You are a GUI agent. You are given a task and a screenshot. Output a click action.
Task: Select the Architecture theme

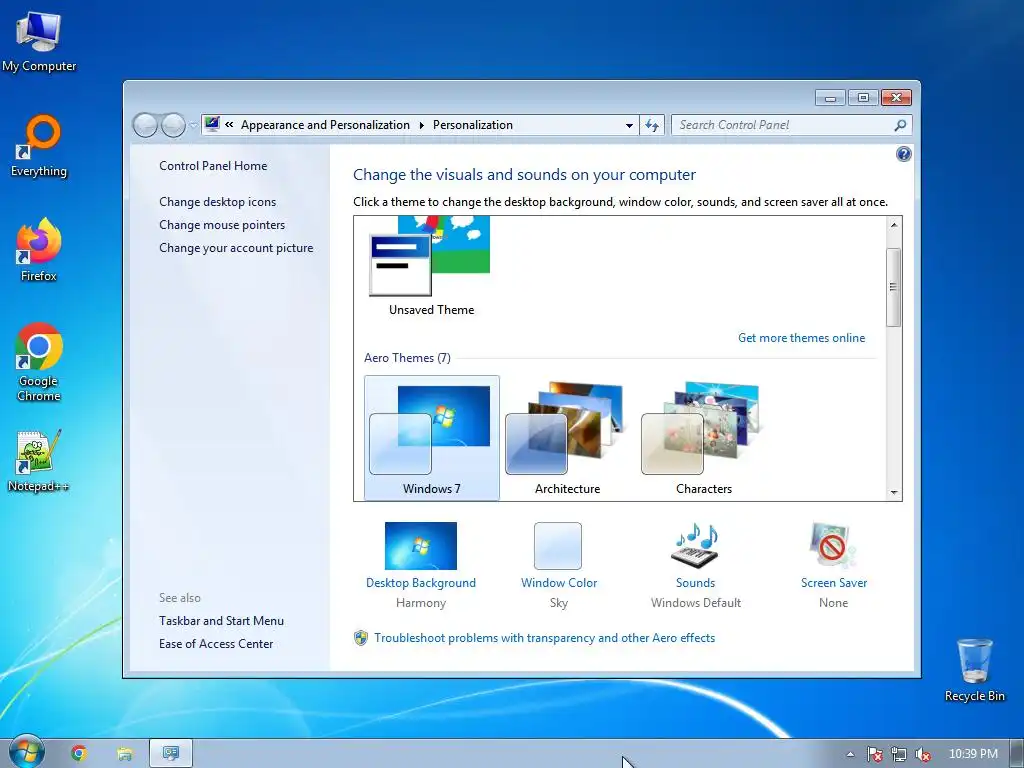coord(568,438)
